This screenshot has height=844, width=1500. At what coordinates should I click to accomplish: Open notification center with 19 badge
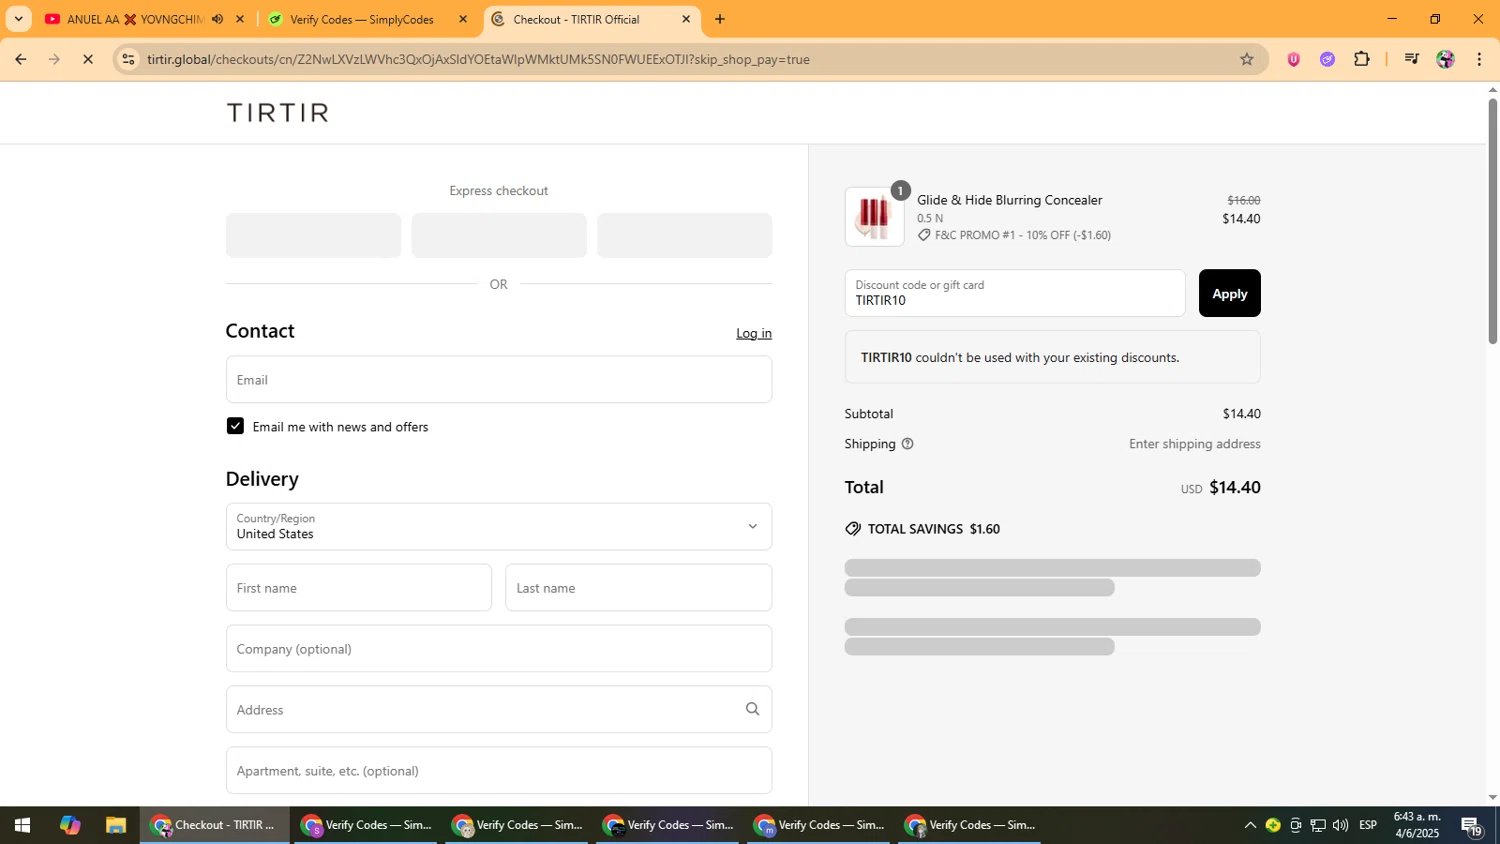(1472, 826)
